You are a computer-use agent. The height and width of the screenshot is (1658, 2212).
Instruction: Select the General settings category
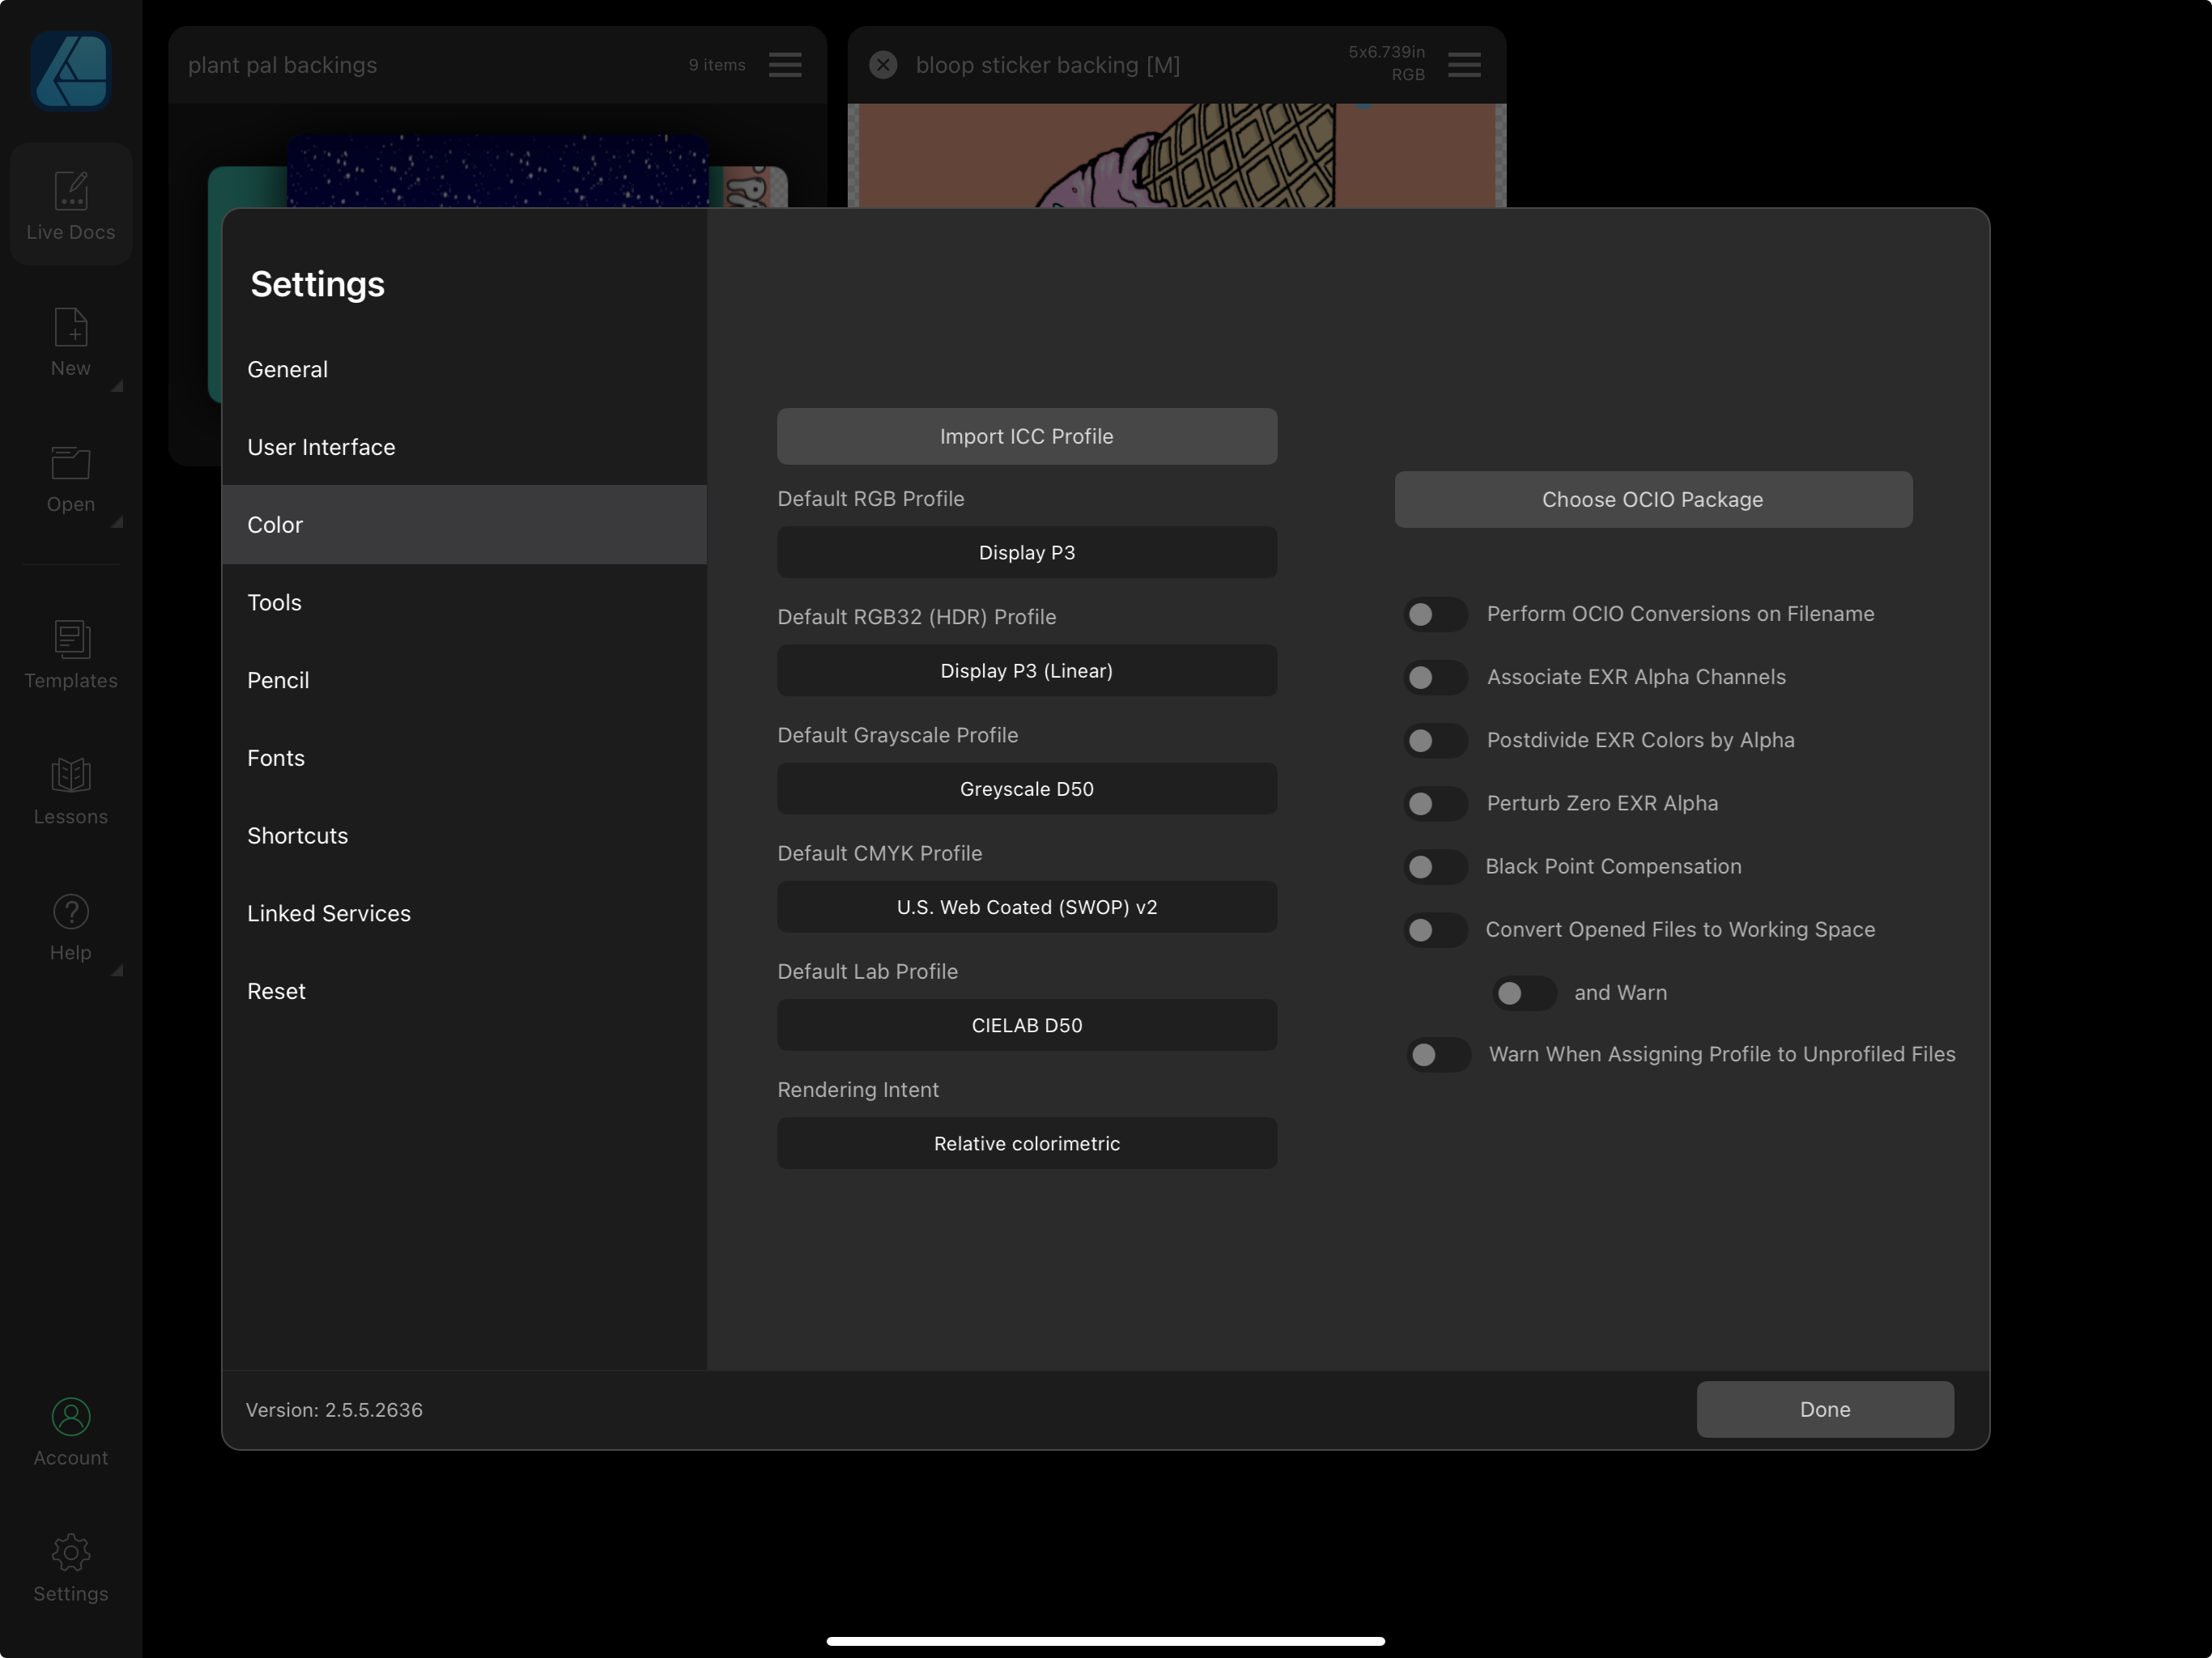pos(464,369)
